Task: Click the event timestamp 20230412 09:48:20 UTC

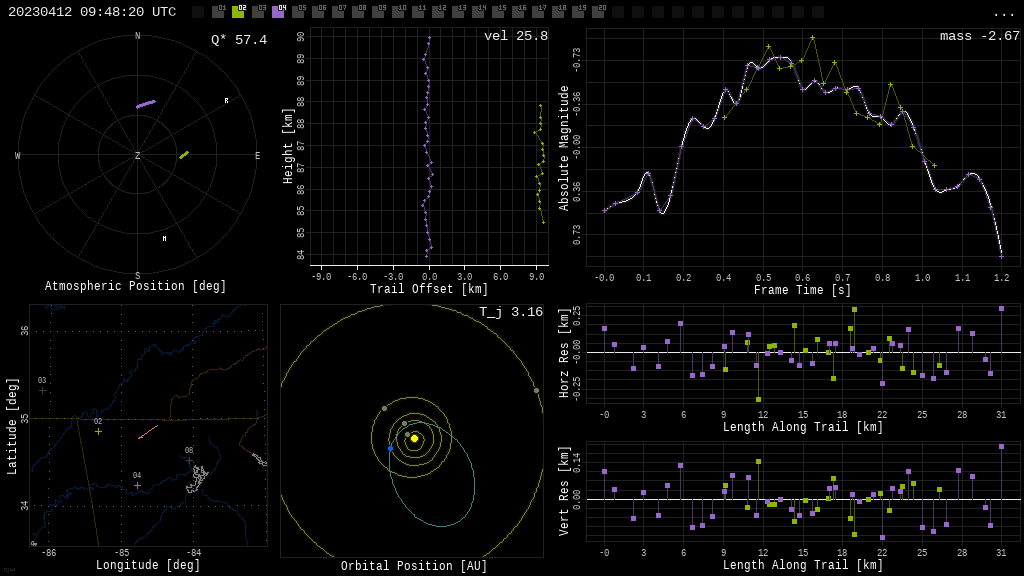Action: (x=92, y=12)
